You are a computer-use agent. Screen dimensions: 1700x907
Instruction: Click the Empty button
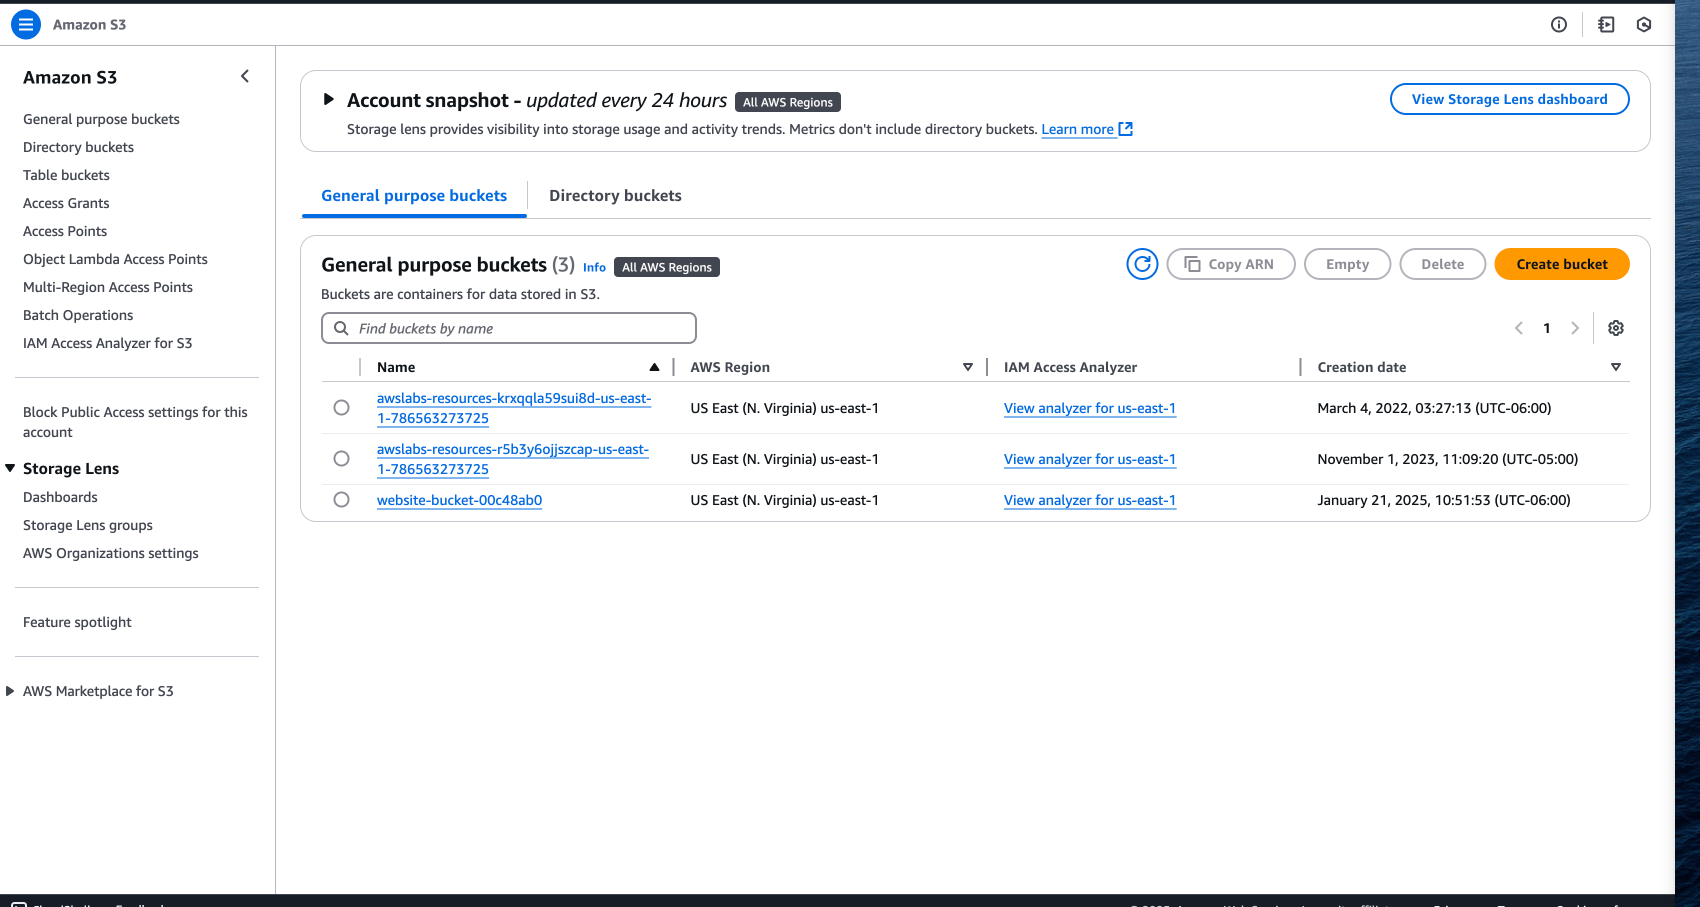click(x=1347, y=264)
